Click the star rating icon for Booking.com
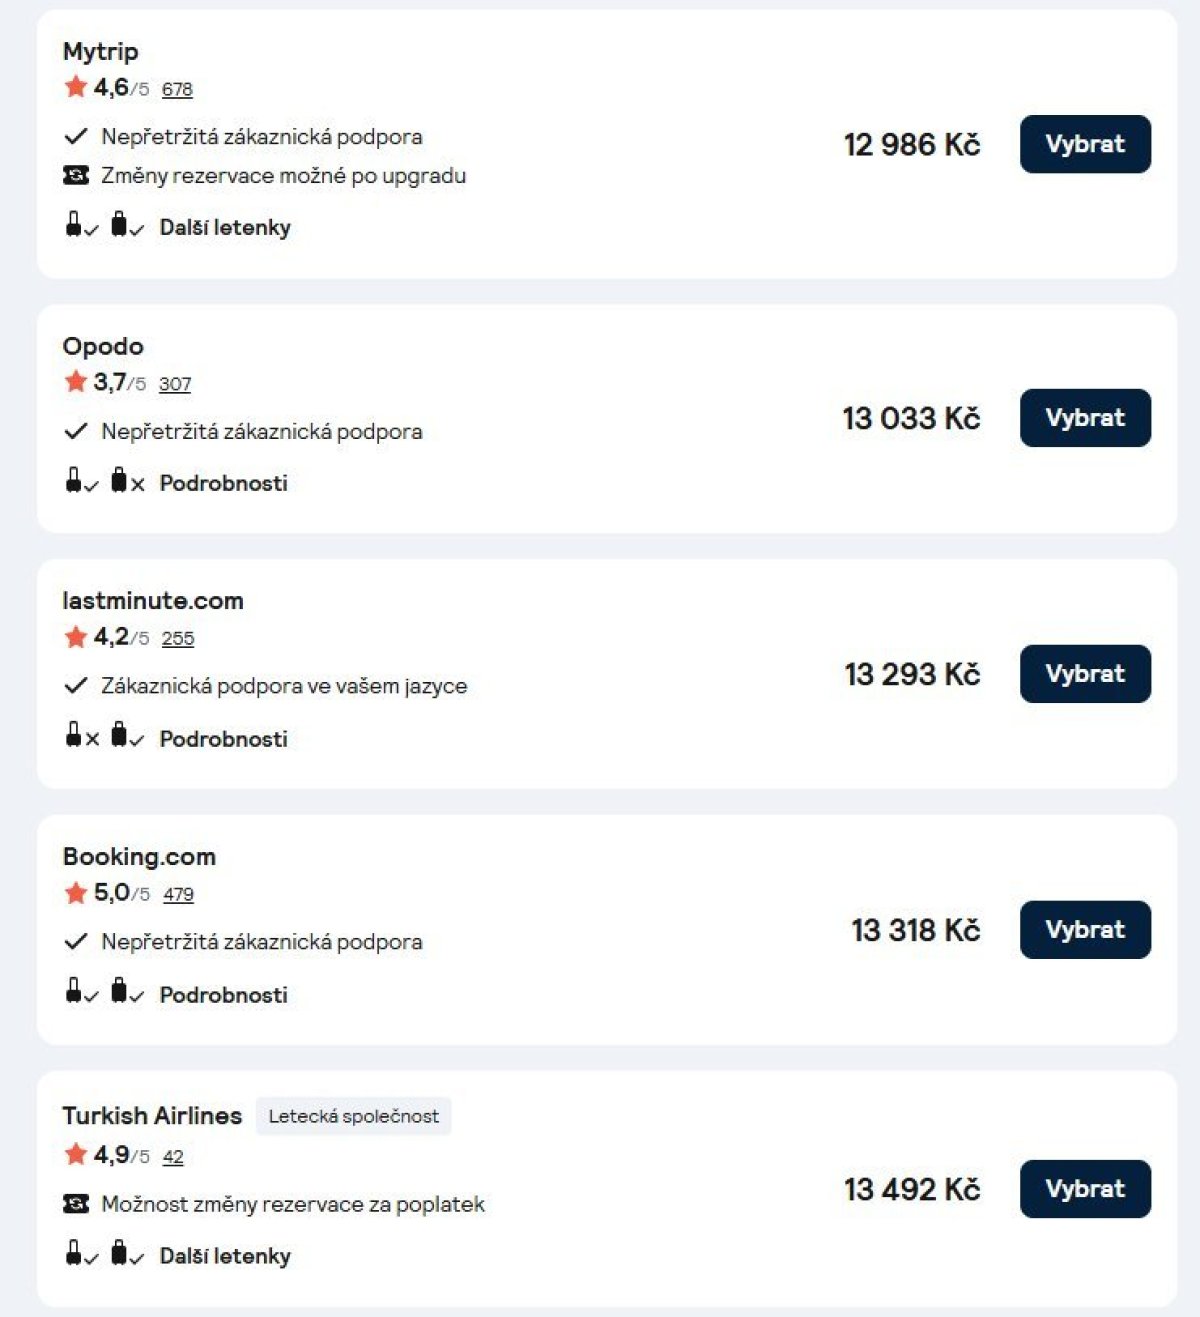This screenshot has height=1317, width=1200. click(76, 892)
